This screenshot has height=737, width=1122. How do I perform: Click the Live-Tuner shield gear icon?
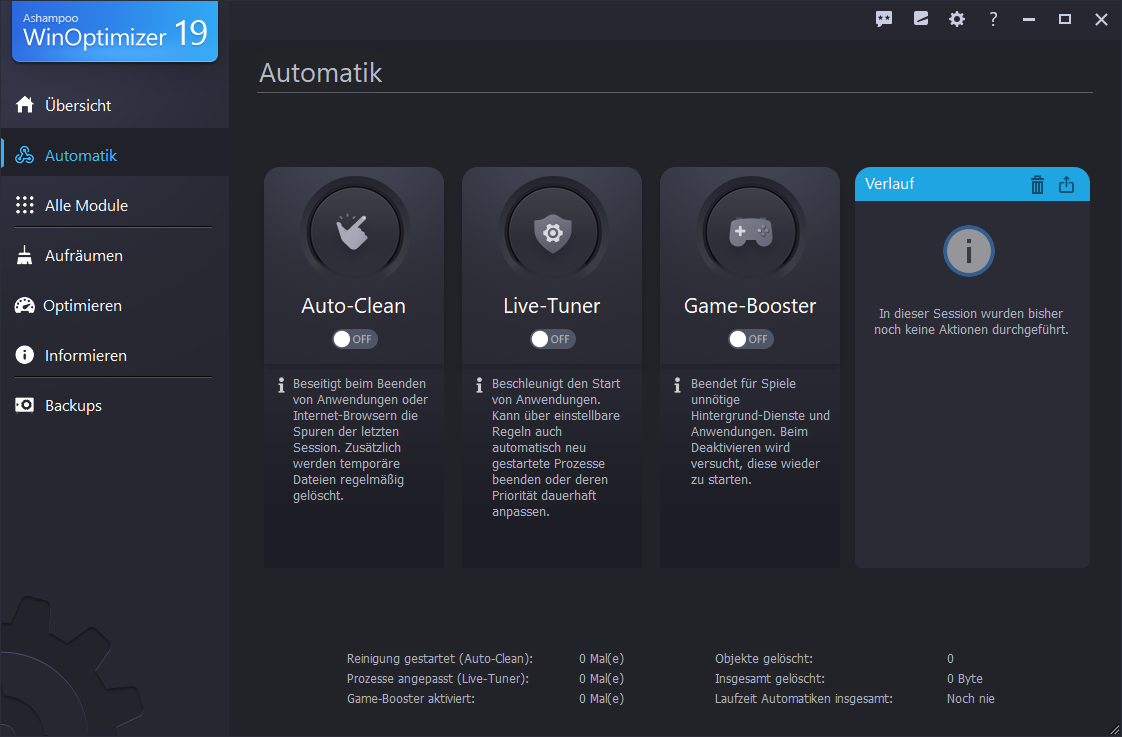[551, 232]
